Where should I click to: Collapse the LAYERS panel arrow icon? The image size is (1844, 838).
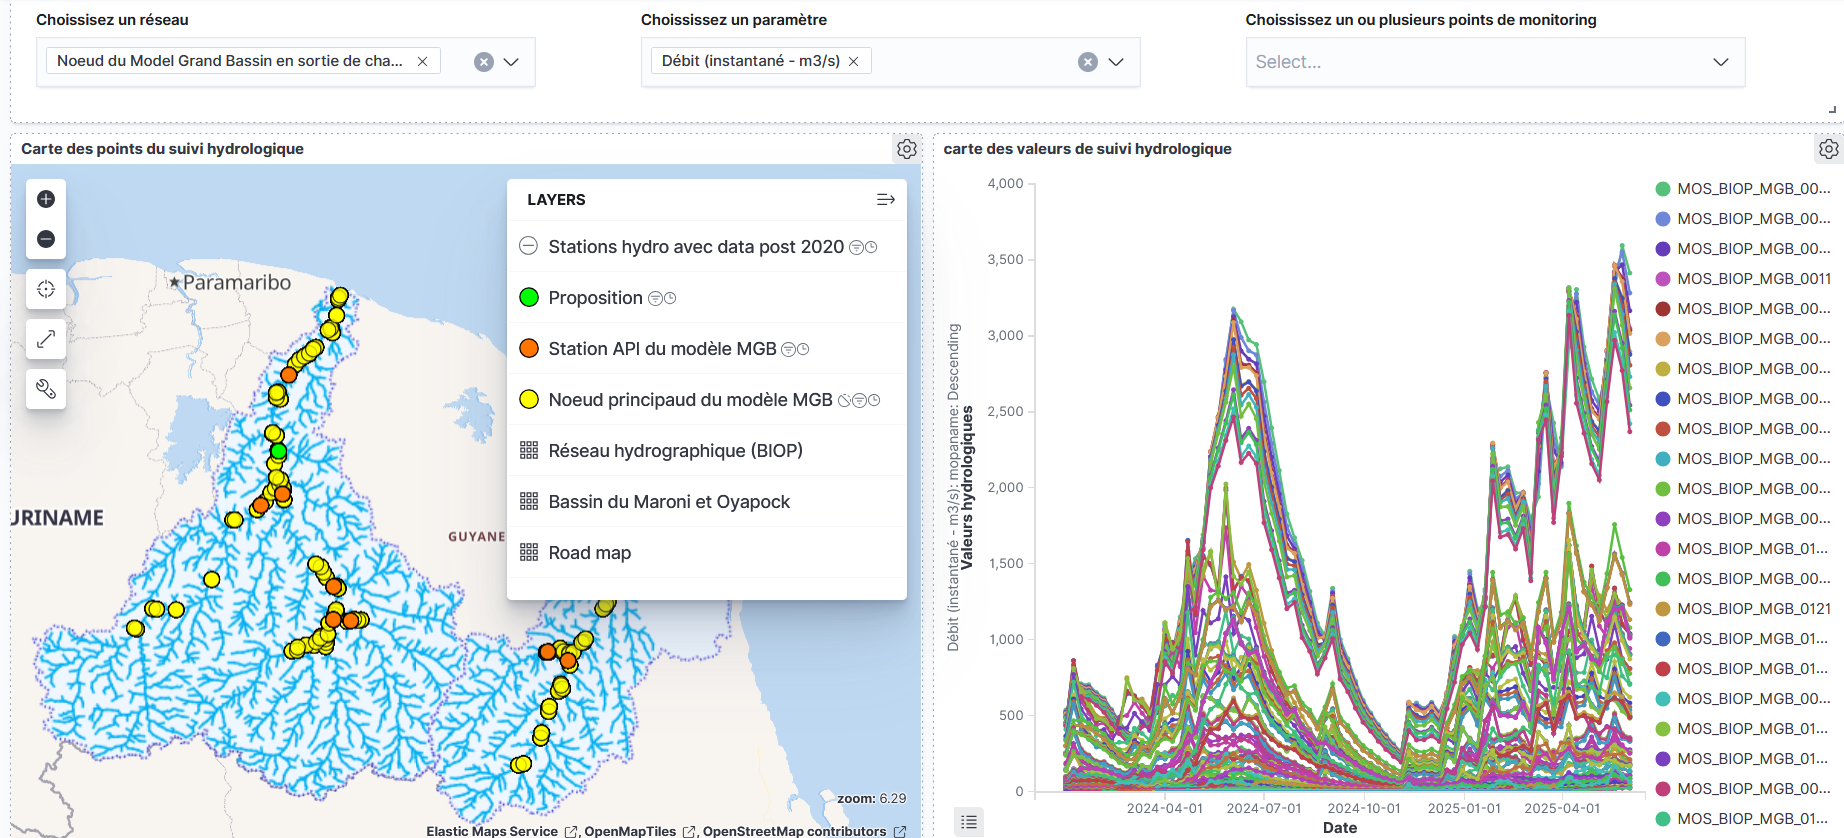click(x=885, y=200)
